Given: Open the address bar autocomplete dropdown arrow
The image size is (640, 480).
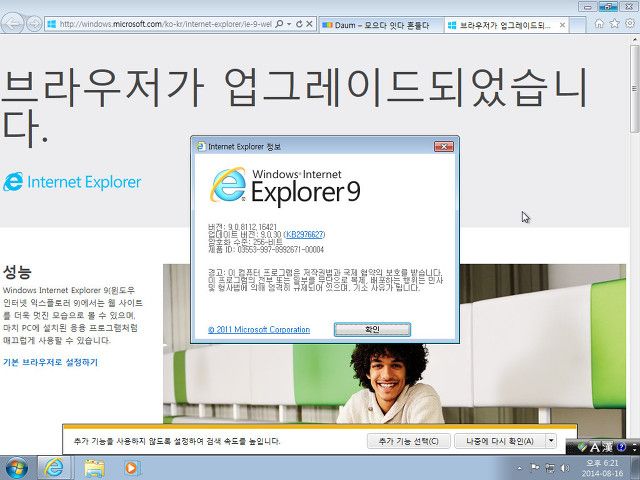Looking at the screenshot, I should 289,24.
